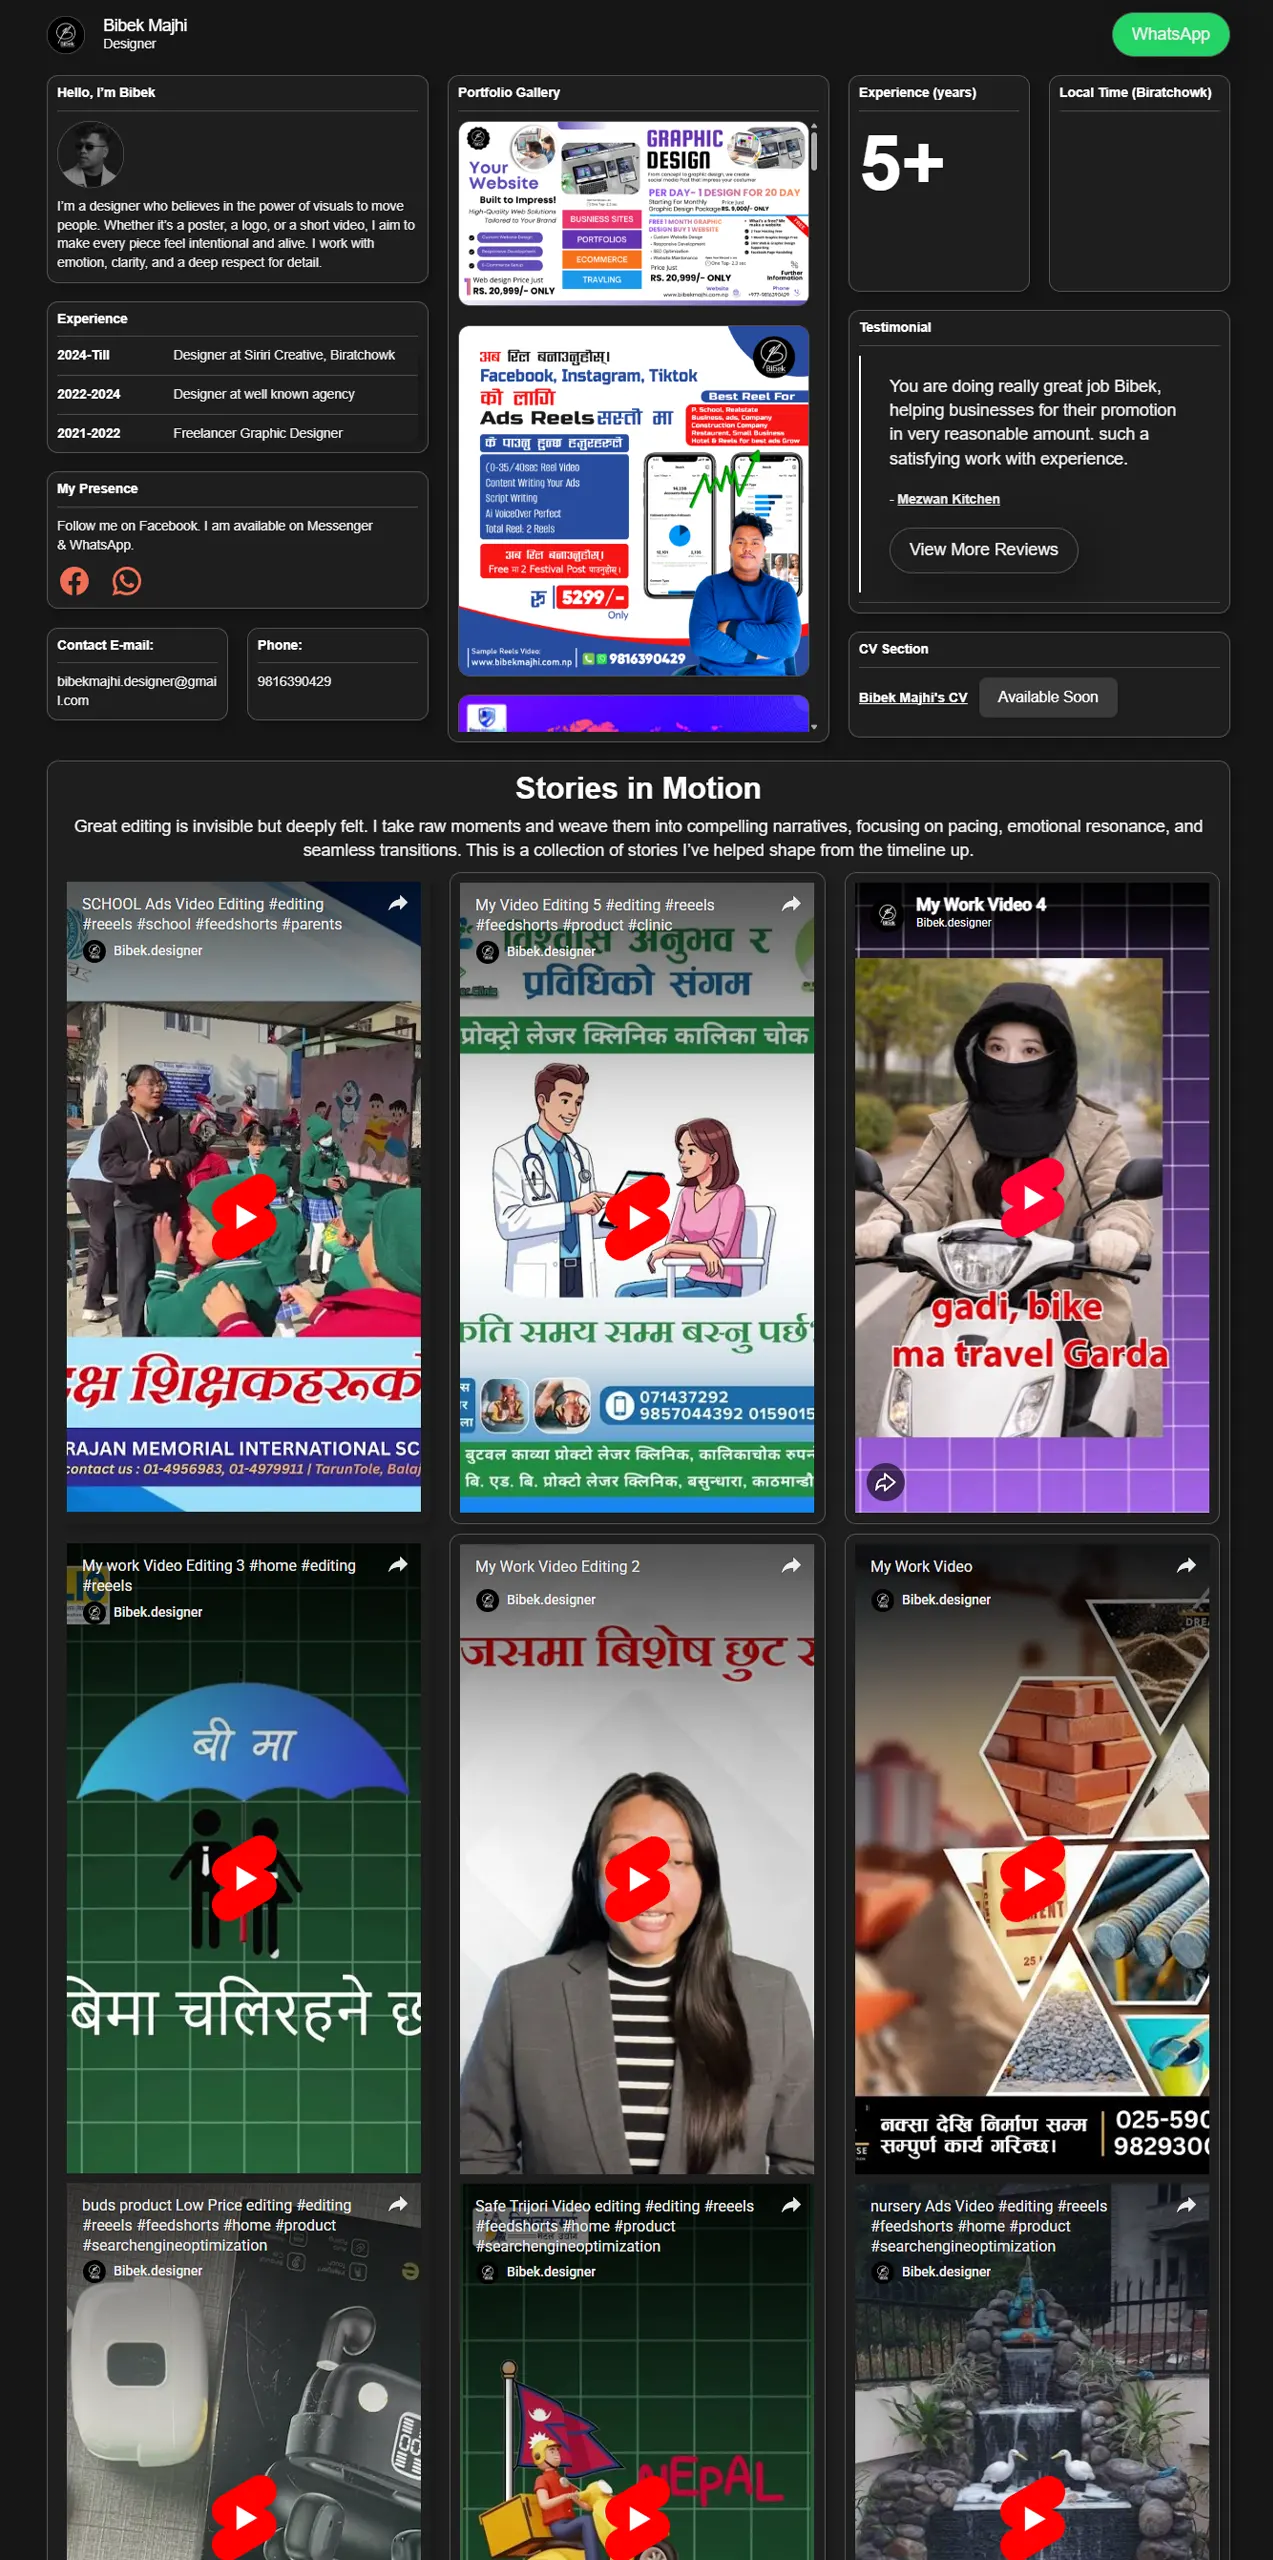This screenshot has height=2560, width=1273.
Task: Open the Bibek Majhi's CV link
Action: click(912, 698)
